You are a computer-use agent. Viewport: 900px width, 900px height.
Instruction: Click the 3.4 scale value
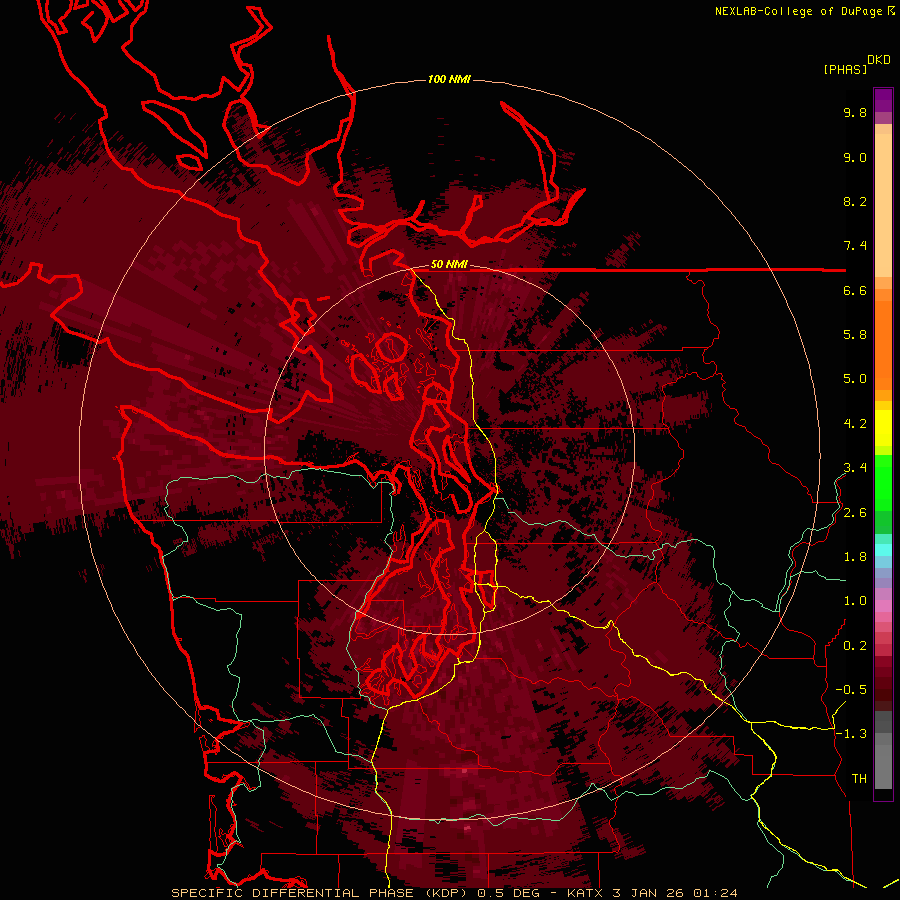tap(855, 468)
